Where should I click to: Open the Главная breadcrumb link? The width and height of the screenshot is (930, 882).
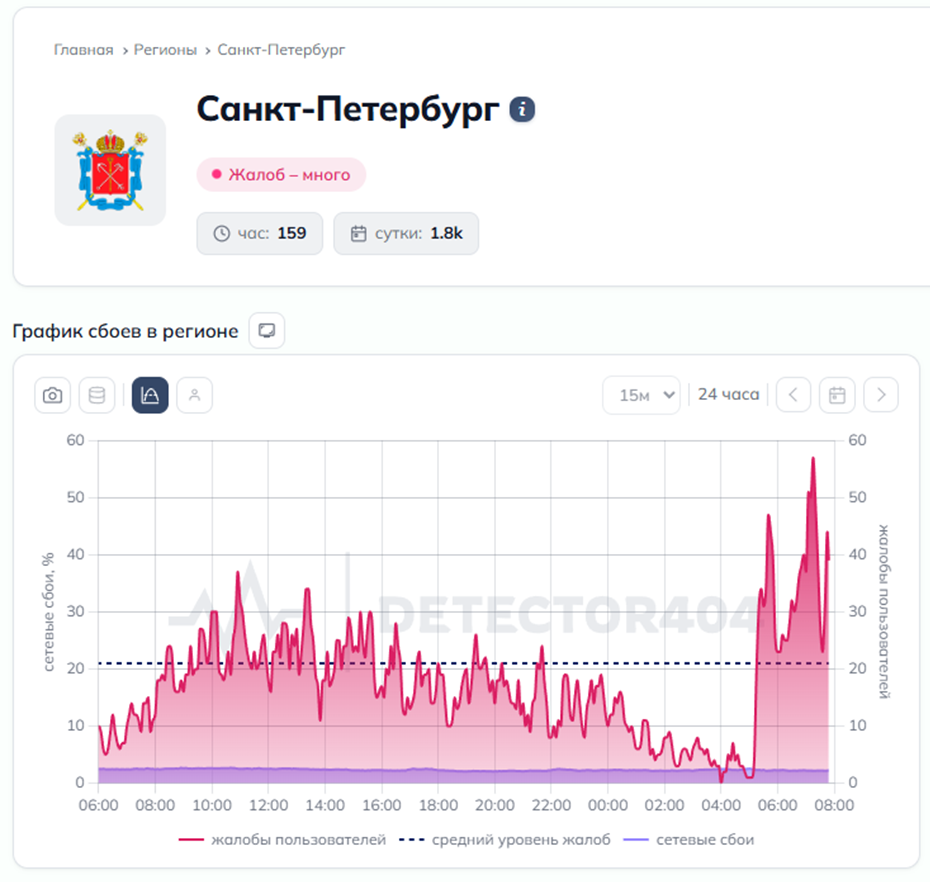coord(83,50)
